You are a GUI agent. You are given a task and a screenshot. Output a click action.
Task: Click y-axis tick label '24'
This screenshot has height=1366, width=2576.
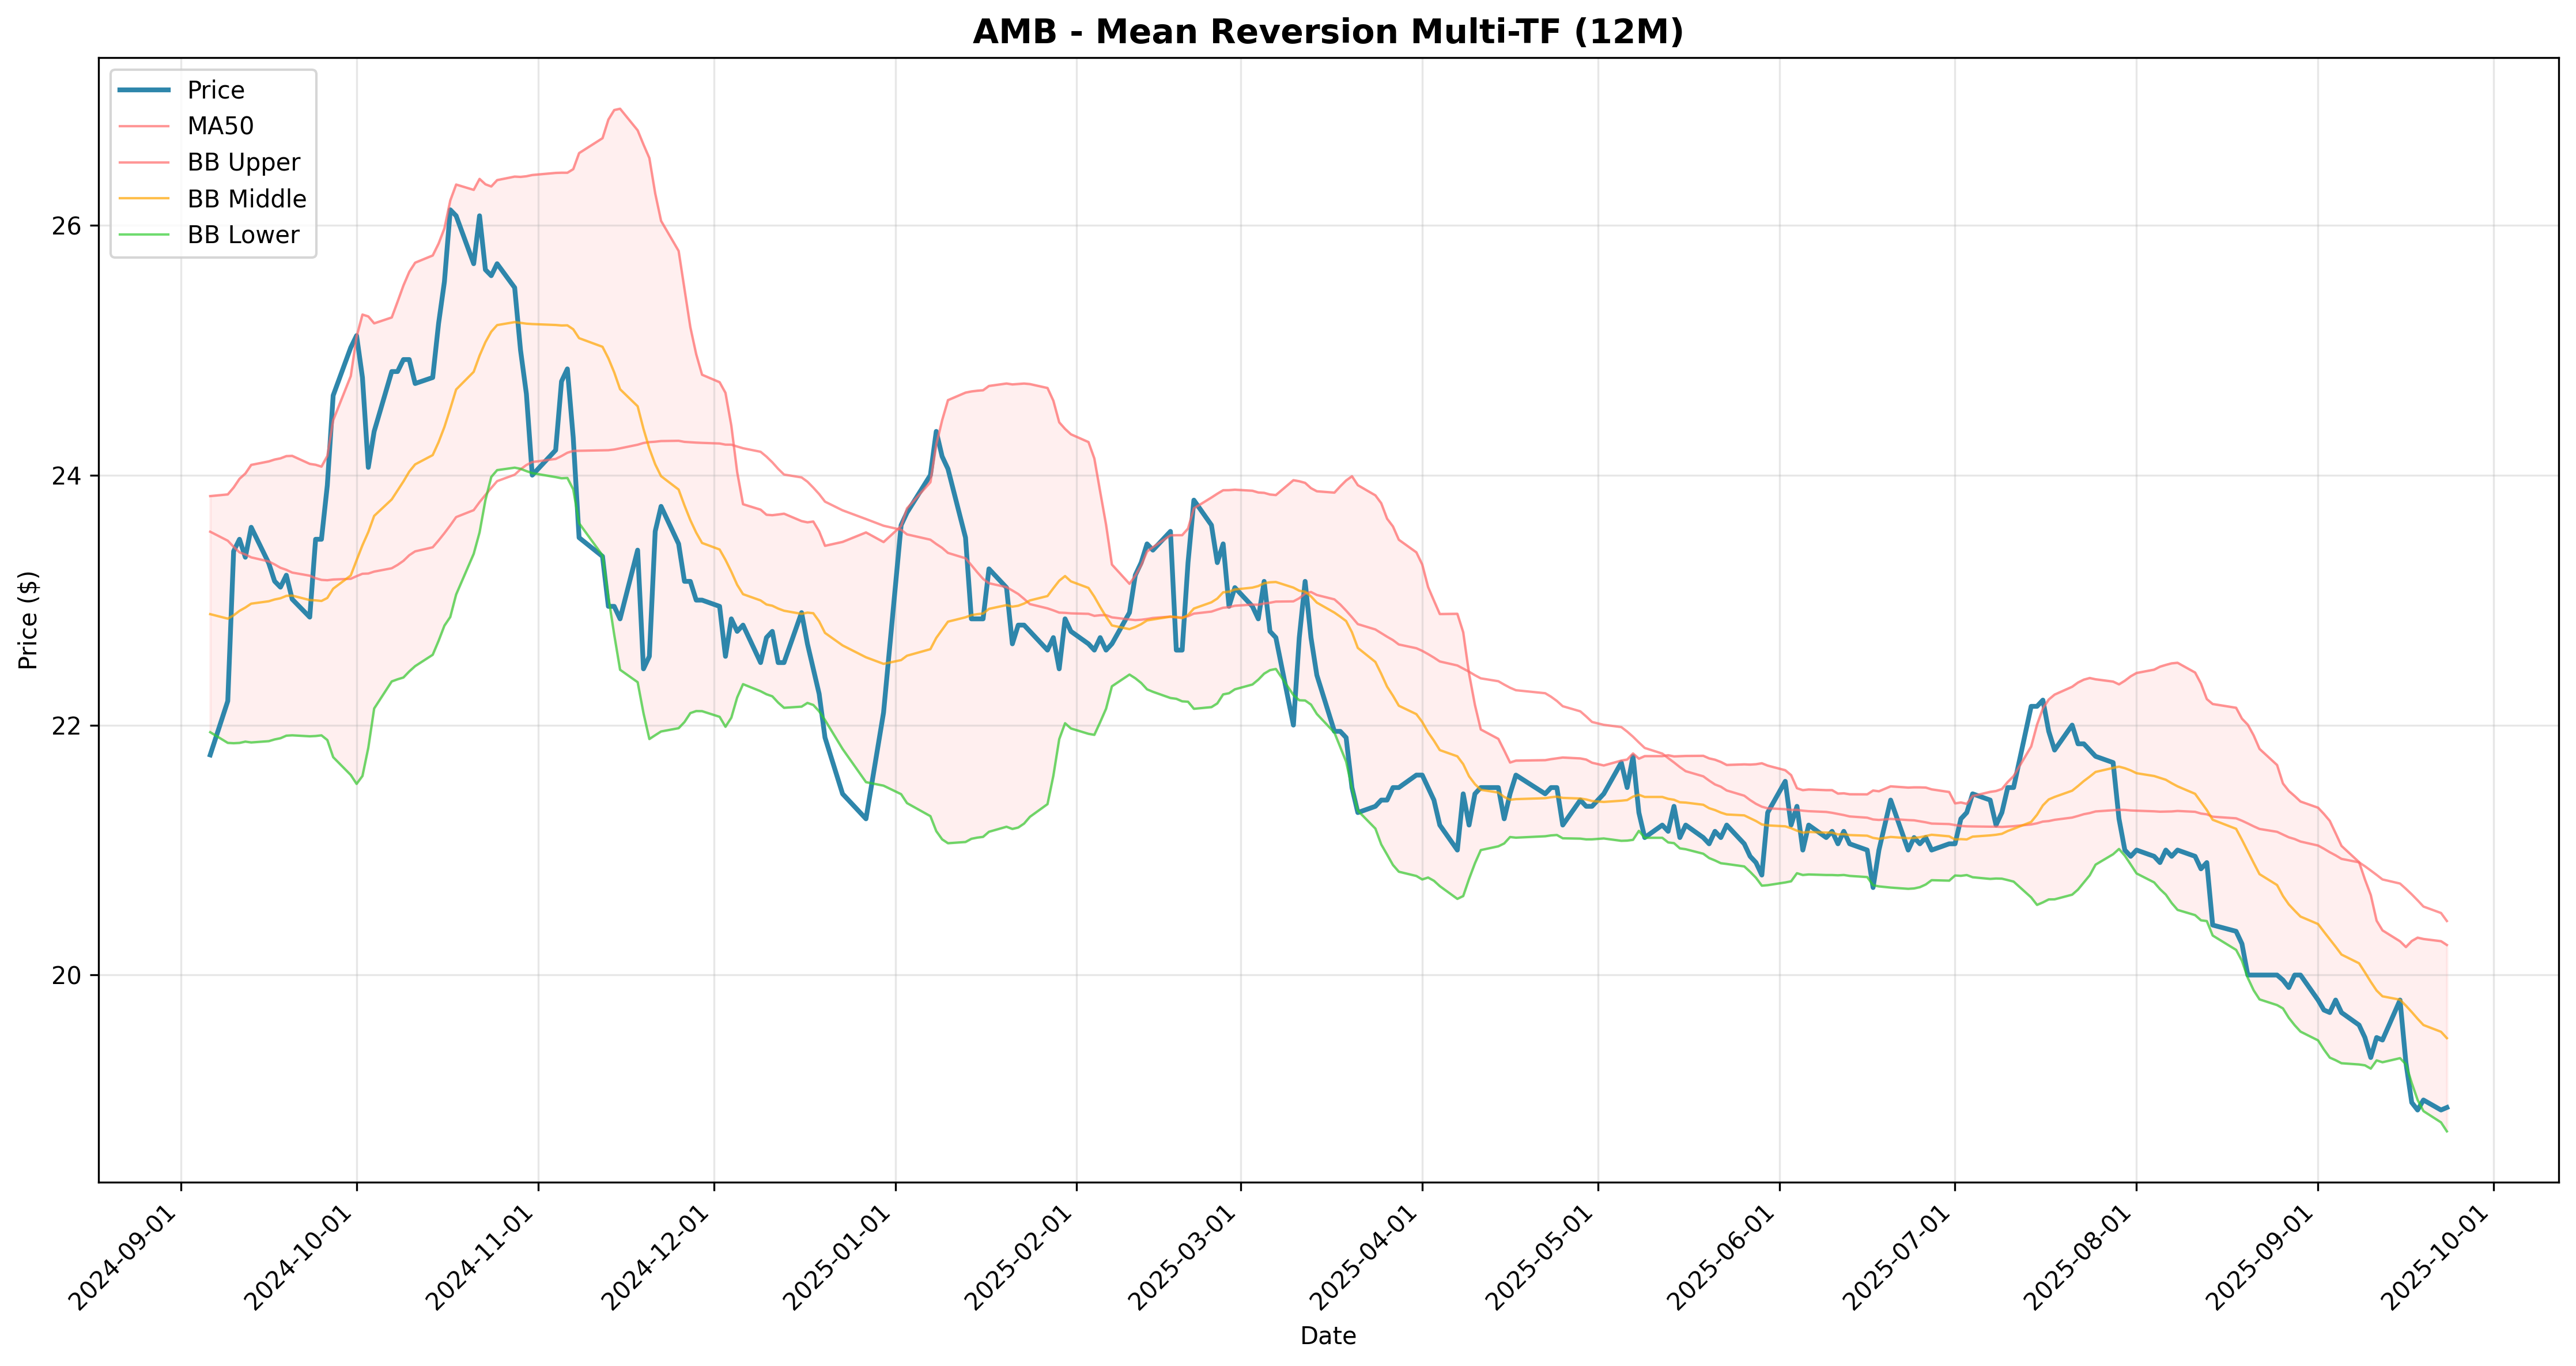(x=67, y=476)
